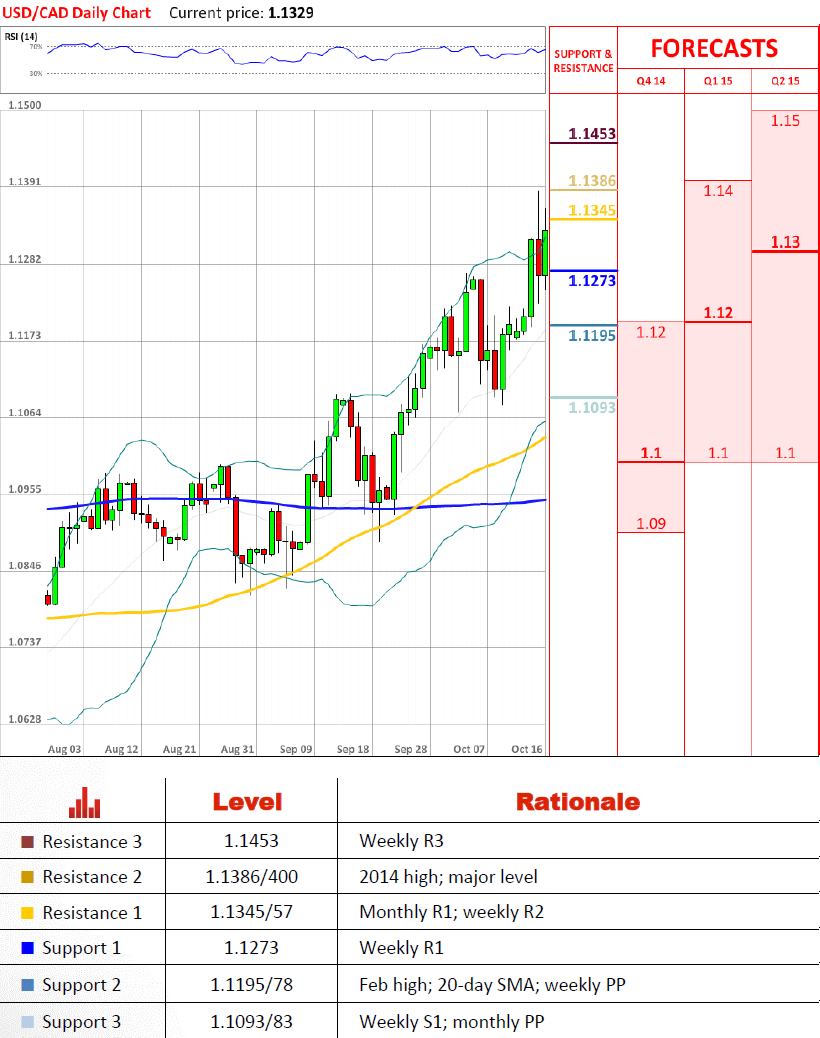Screen dimensions: 820x1038
Task: Click the 1.1273 cell in Level column
Action: coord(251,948)
